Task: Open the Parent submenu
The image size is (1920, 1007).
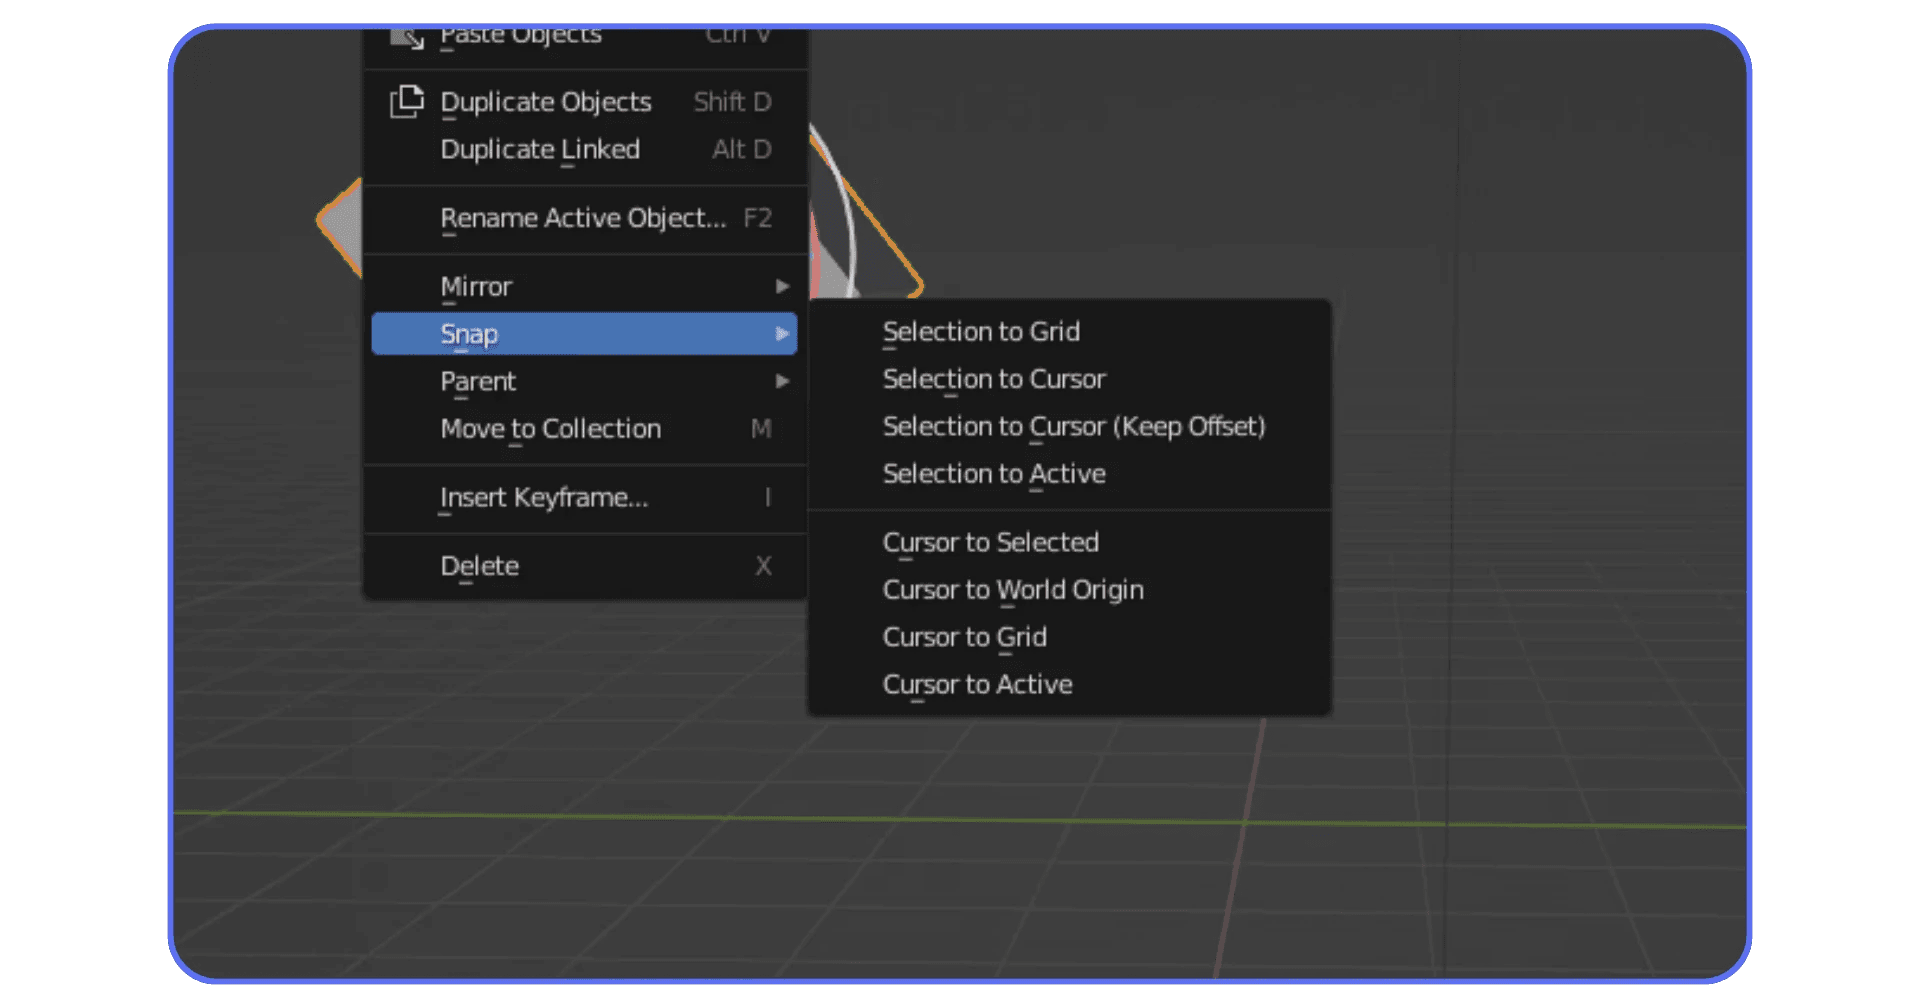Action: tap(584, 382)
